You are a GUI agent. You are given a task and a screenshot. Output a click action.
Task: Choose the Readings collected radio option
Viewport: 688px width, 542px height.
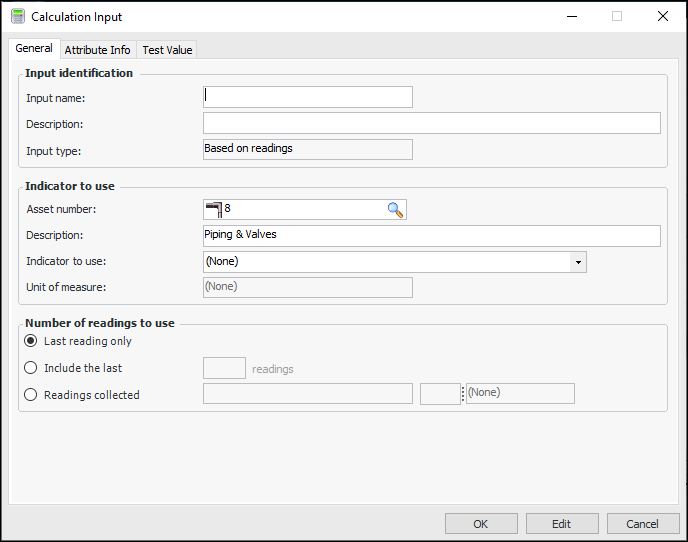(x=31, y=395)
